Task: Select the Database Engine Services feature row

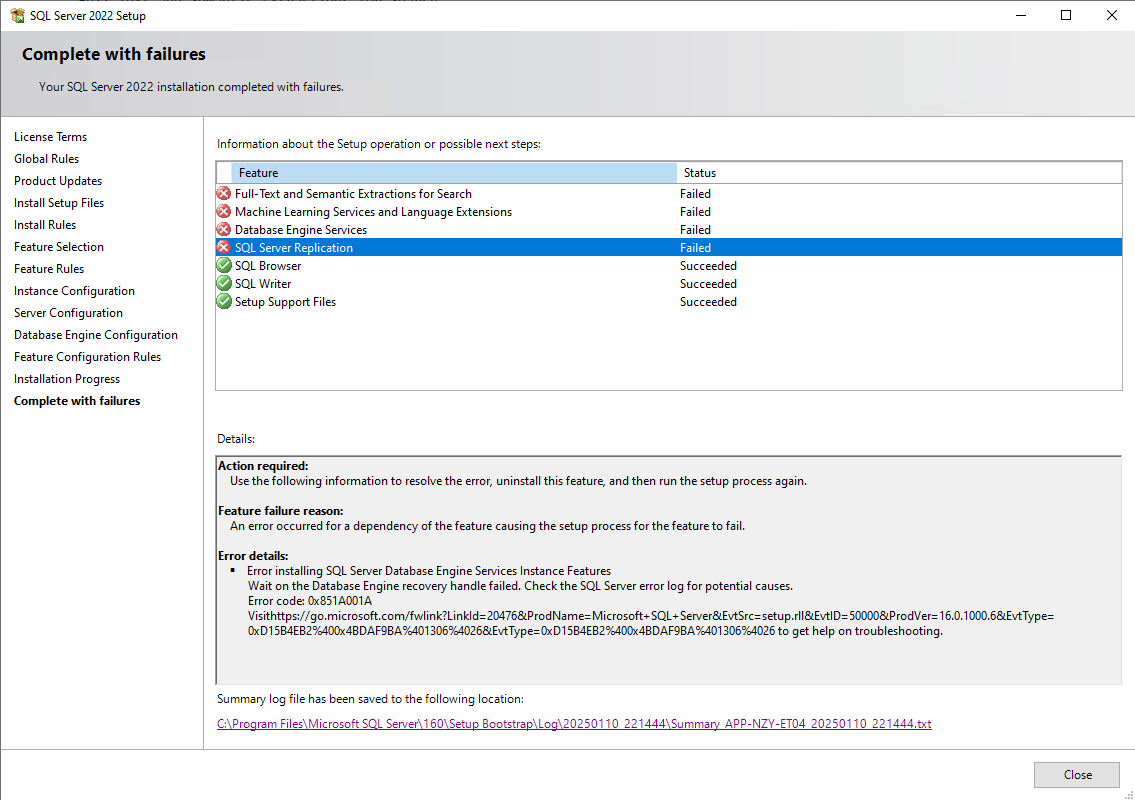Action: (669, 230)
